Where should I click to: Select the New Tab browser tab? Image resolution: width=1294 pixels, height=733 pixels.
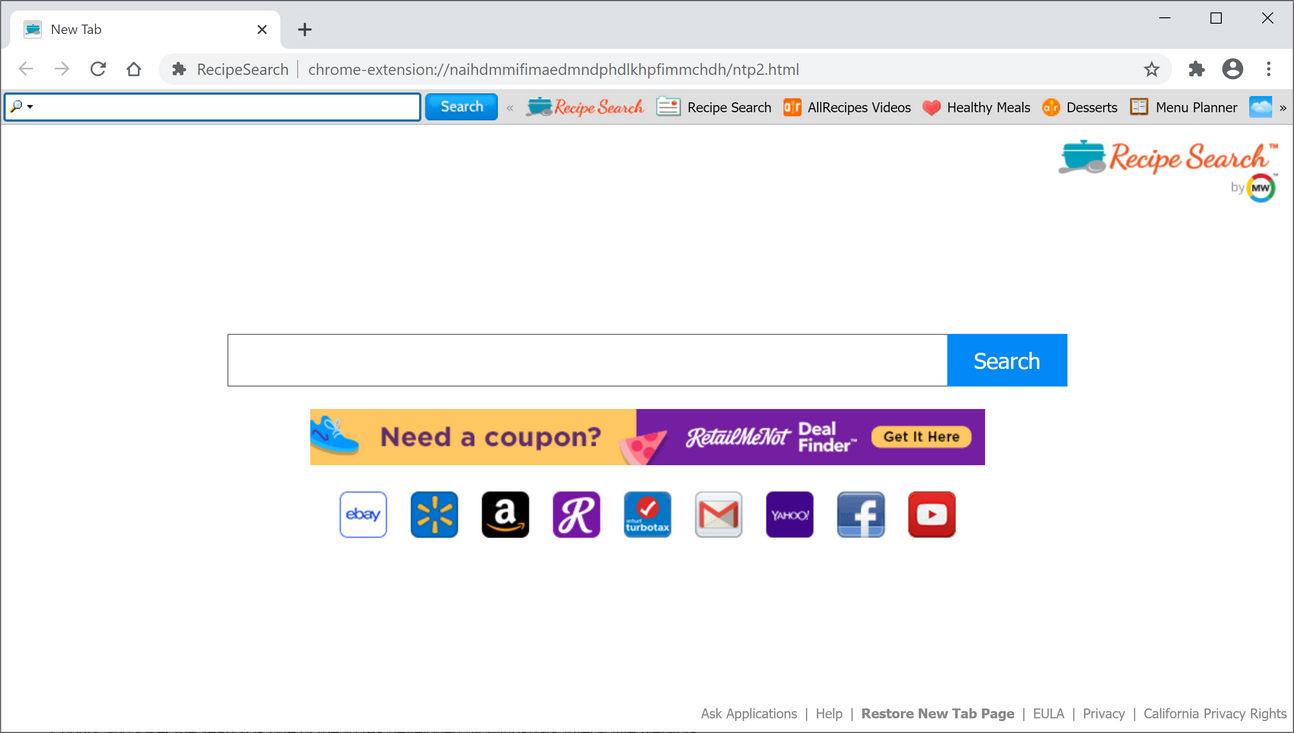coord(145,29)
